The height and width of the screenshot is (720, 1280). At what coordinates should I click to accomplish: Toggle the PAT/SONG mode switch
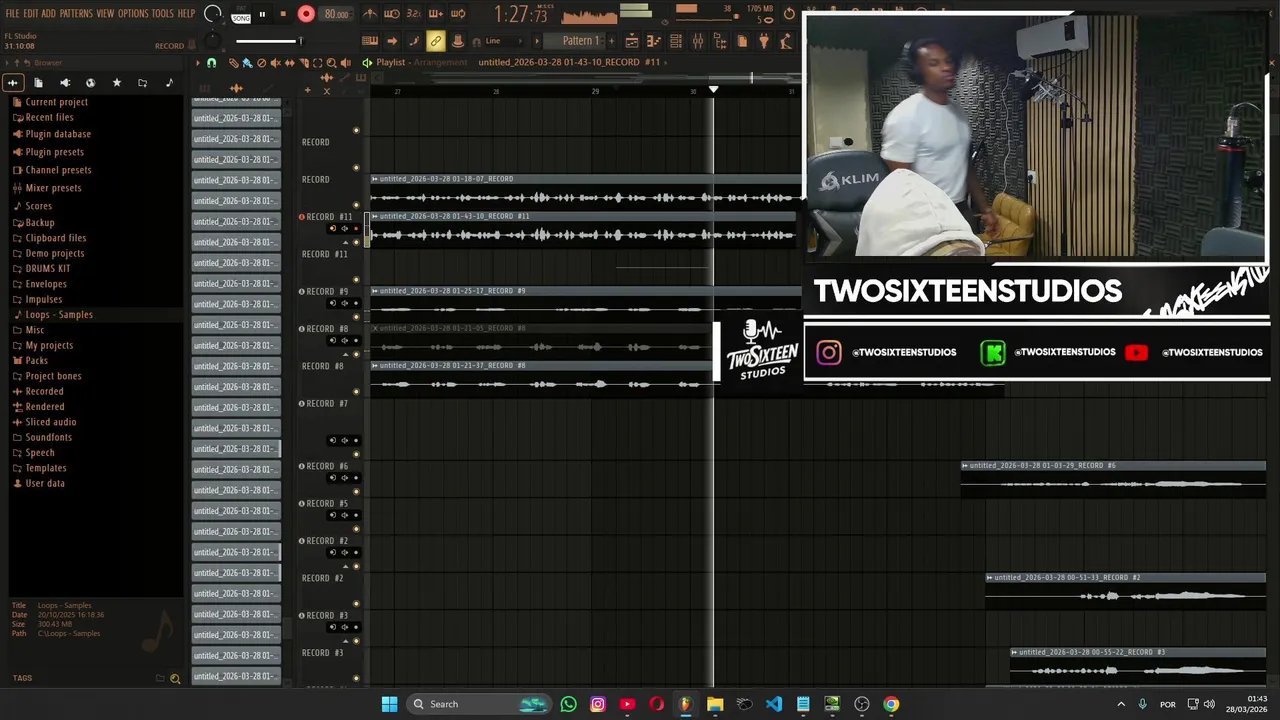pyautogui.click(x=241, y=14)
